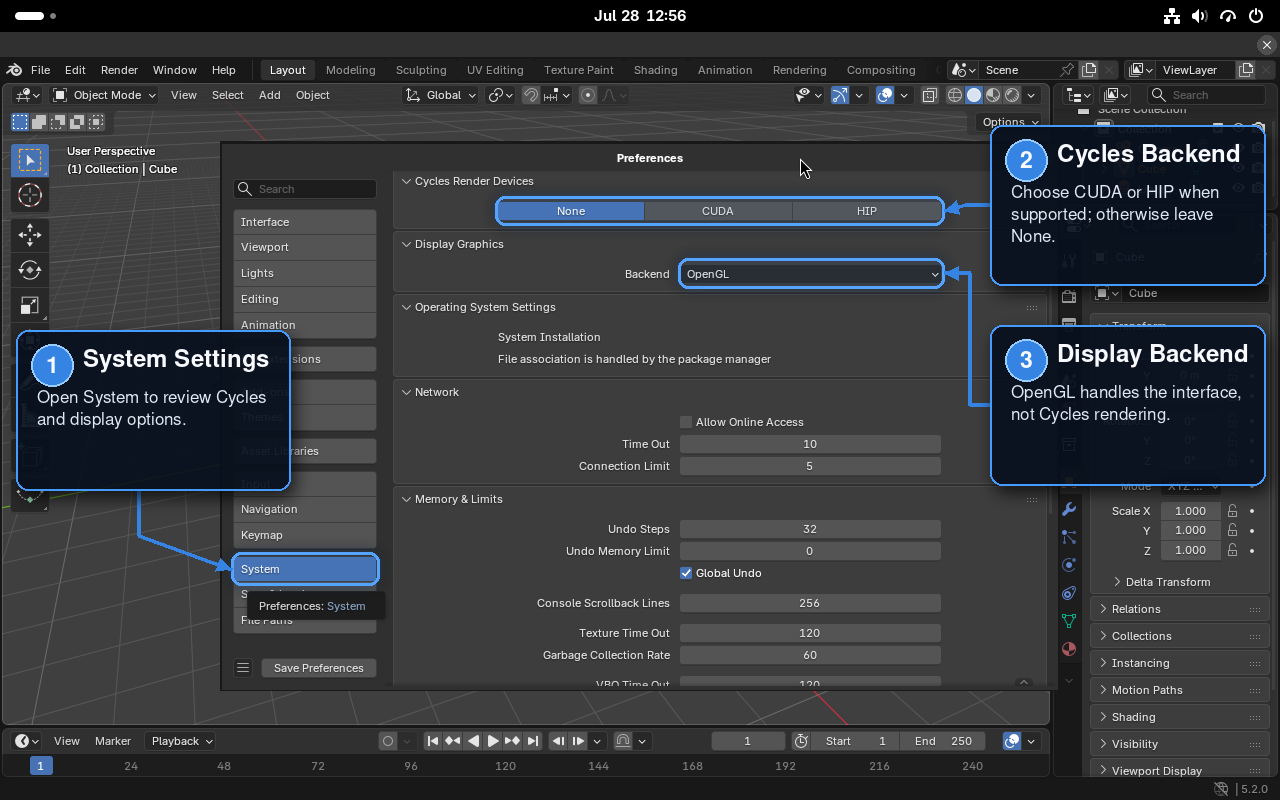Collapse the Memory & Limits panel
Screen dimensions: 1280x800
(458, 499)
